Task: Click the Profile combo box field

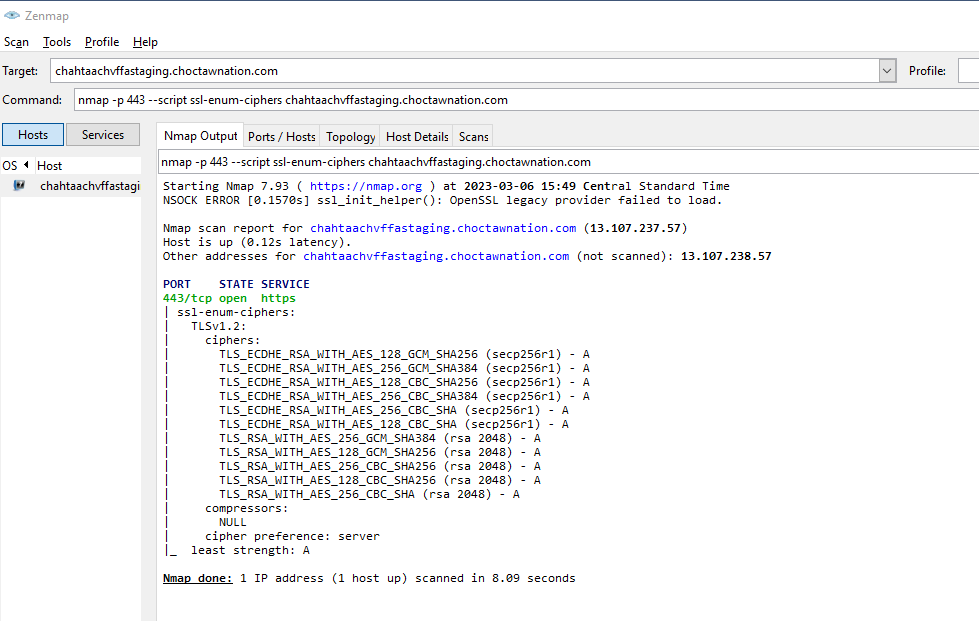Action: click(x=968, y=71)
